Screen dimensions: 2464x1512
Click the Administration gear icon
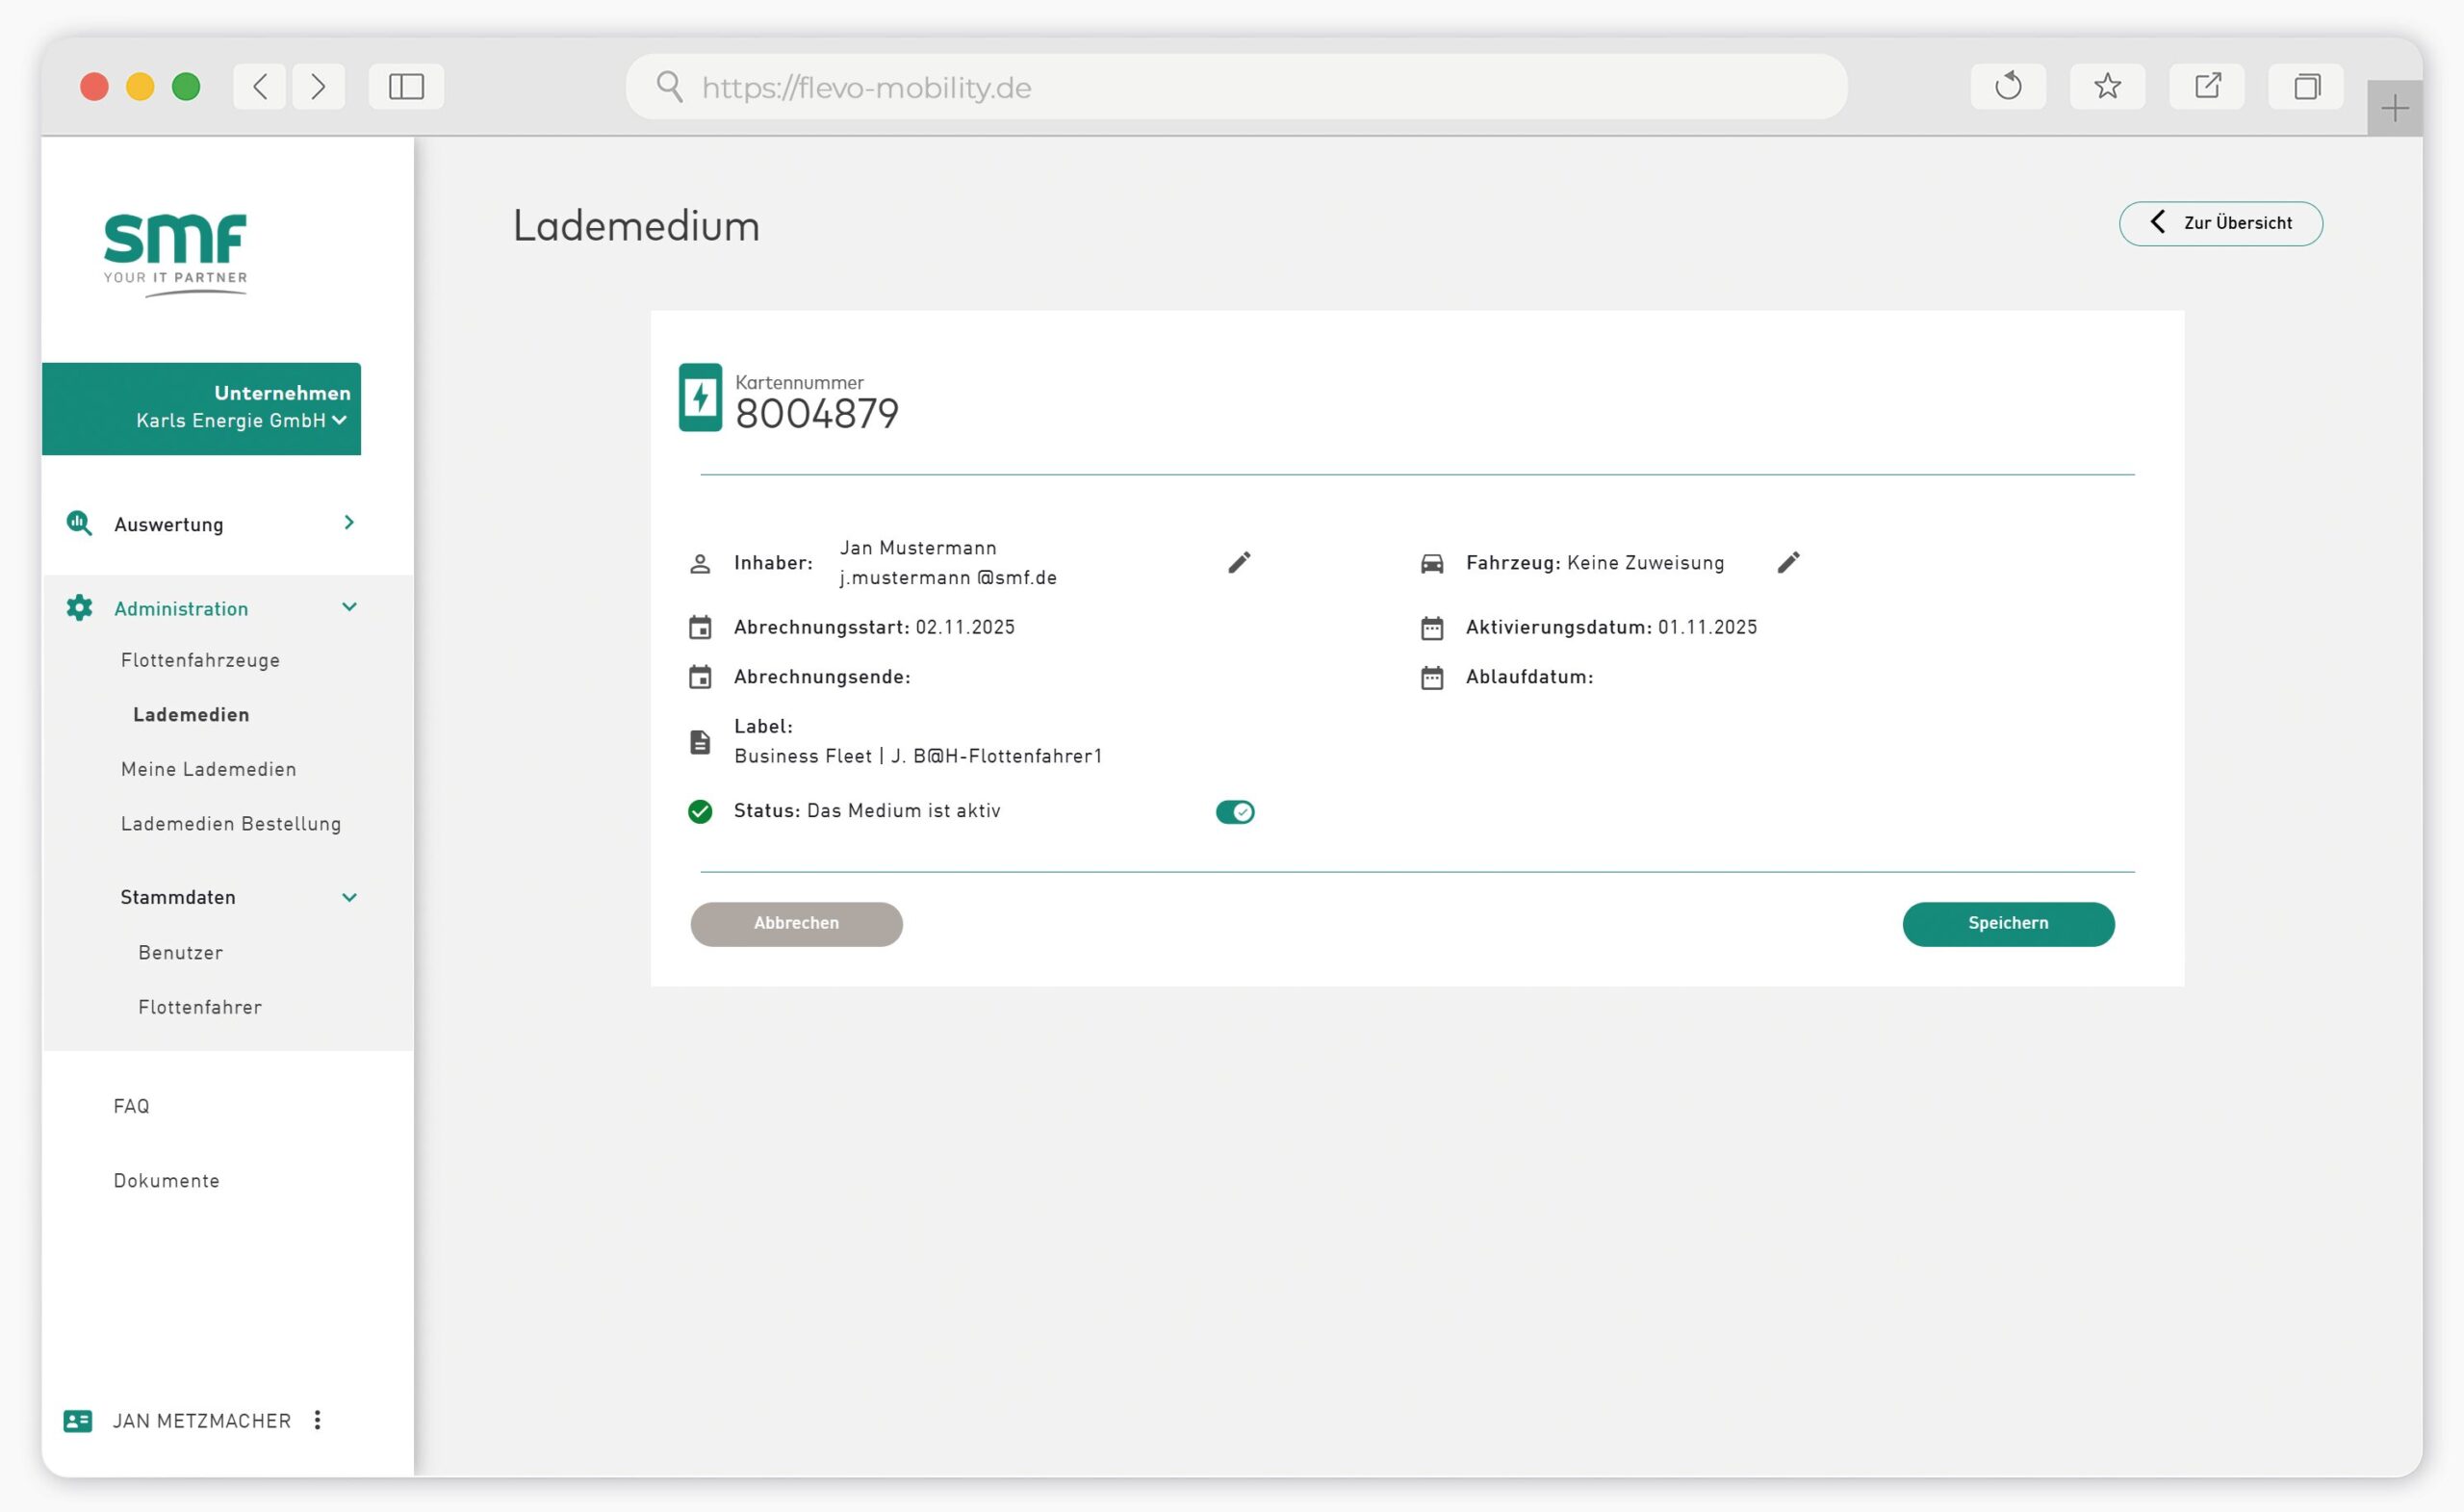point(79,607)
